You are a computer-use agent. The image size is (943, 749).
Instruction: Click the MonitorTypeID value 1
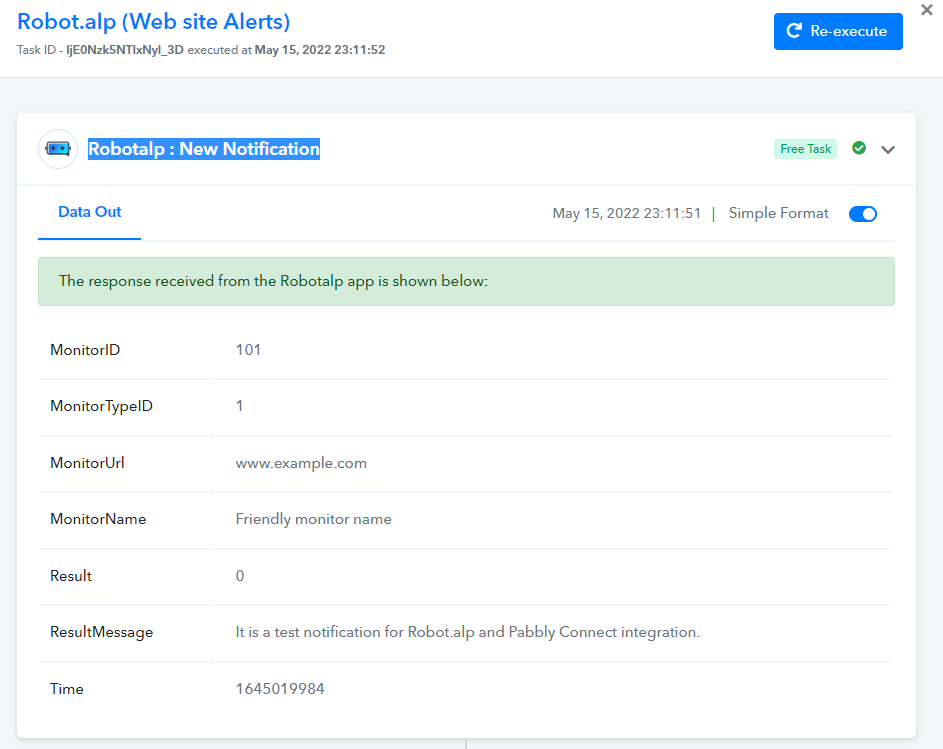point(239,406)
